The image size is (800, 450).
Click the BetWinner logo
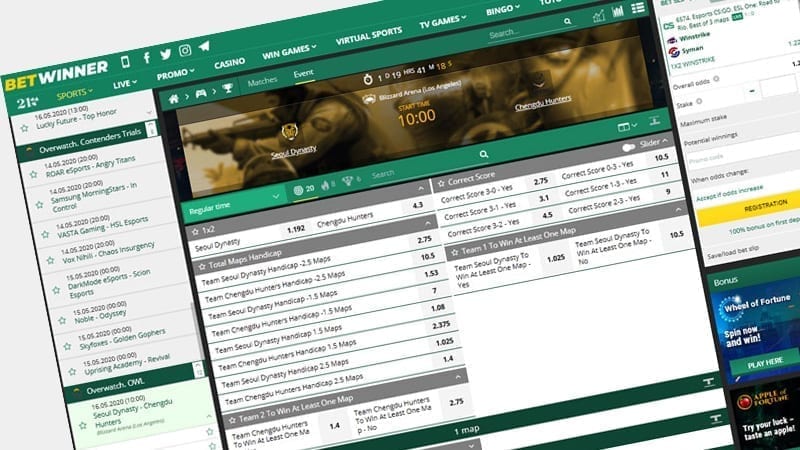click(x=56, y=76)
